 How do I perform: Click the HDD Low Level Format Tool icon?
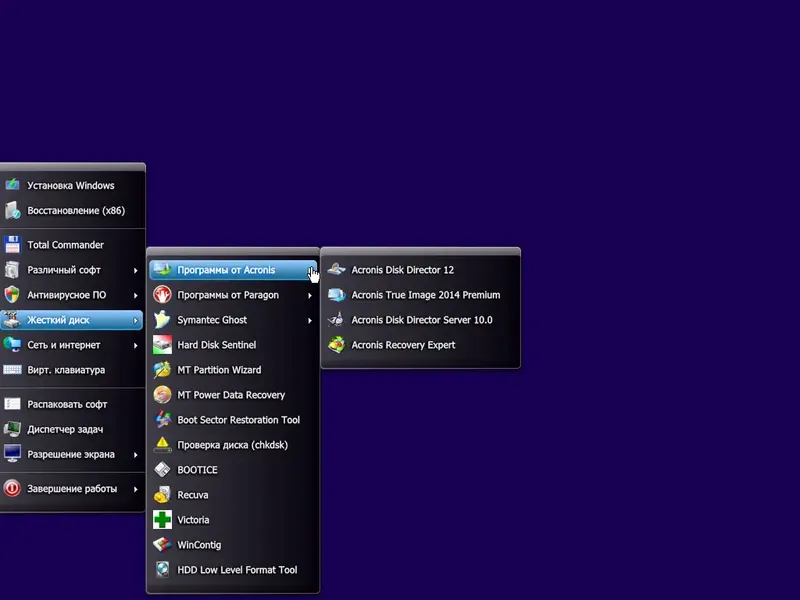click(x=162, y=570)
